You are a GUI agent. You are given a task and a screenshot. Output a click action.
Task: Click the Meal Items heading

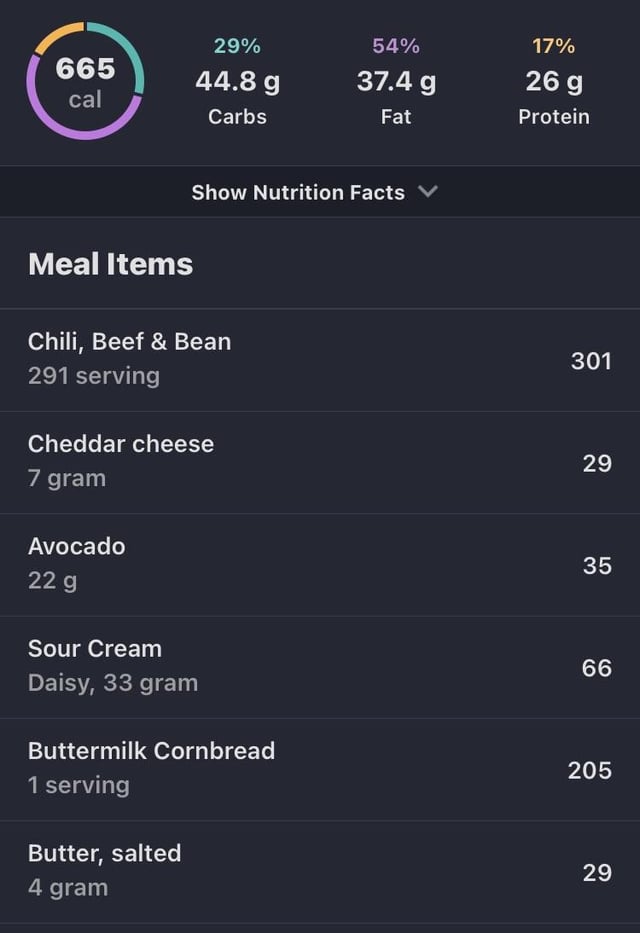click(111, 264)
